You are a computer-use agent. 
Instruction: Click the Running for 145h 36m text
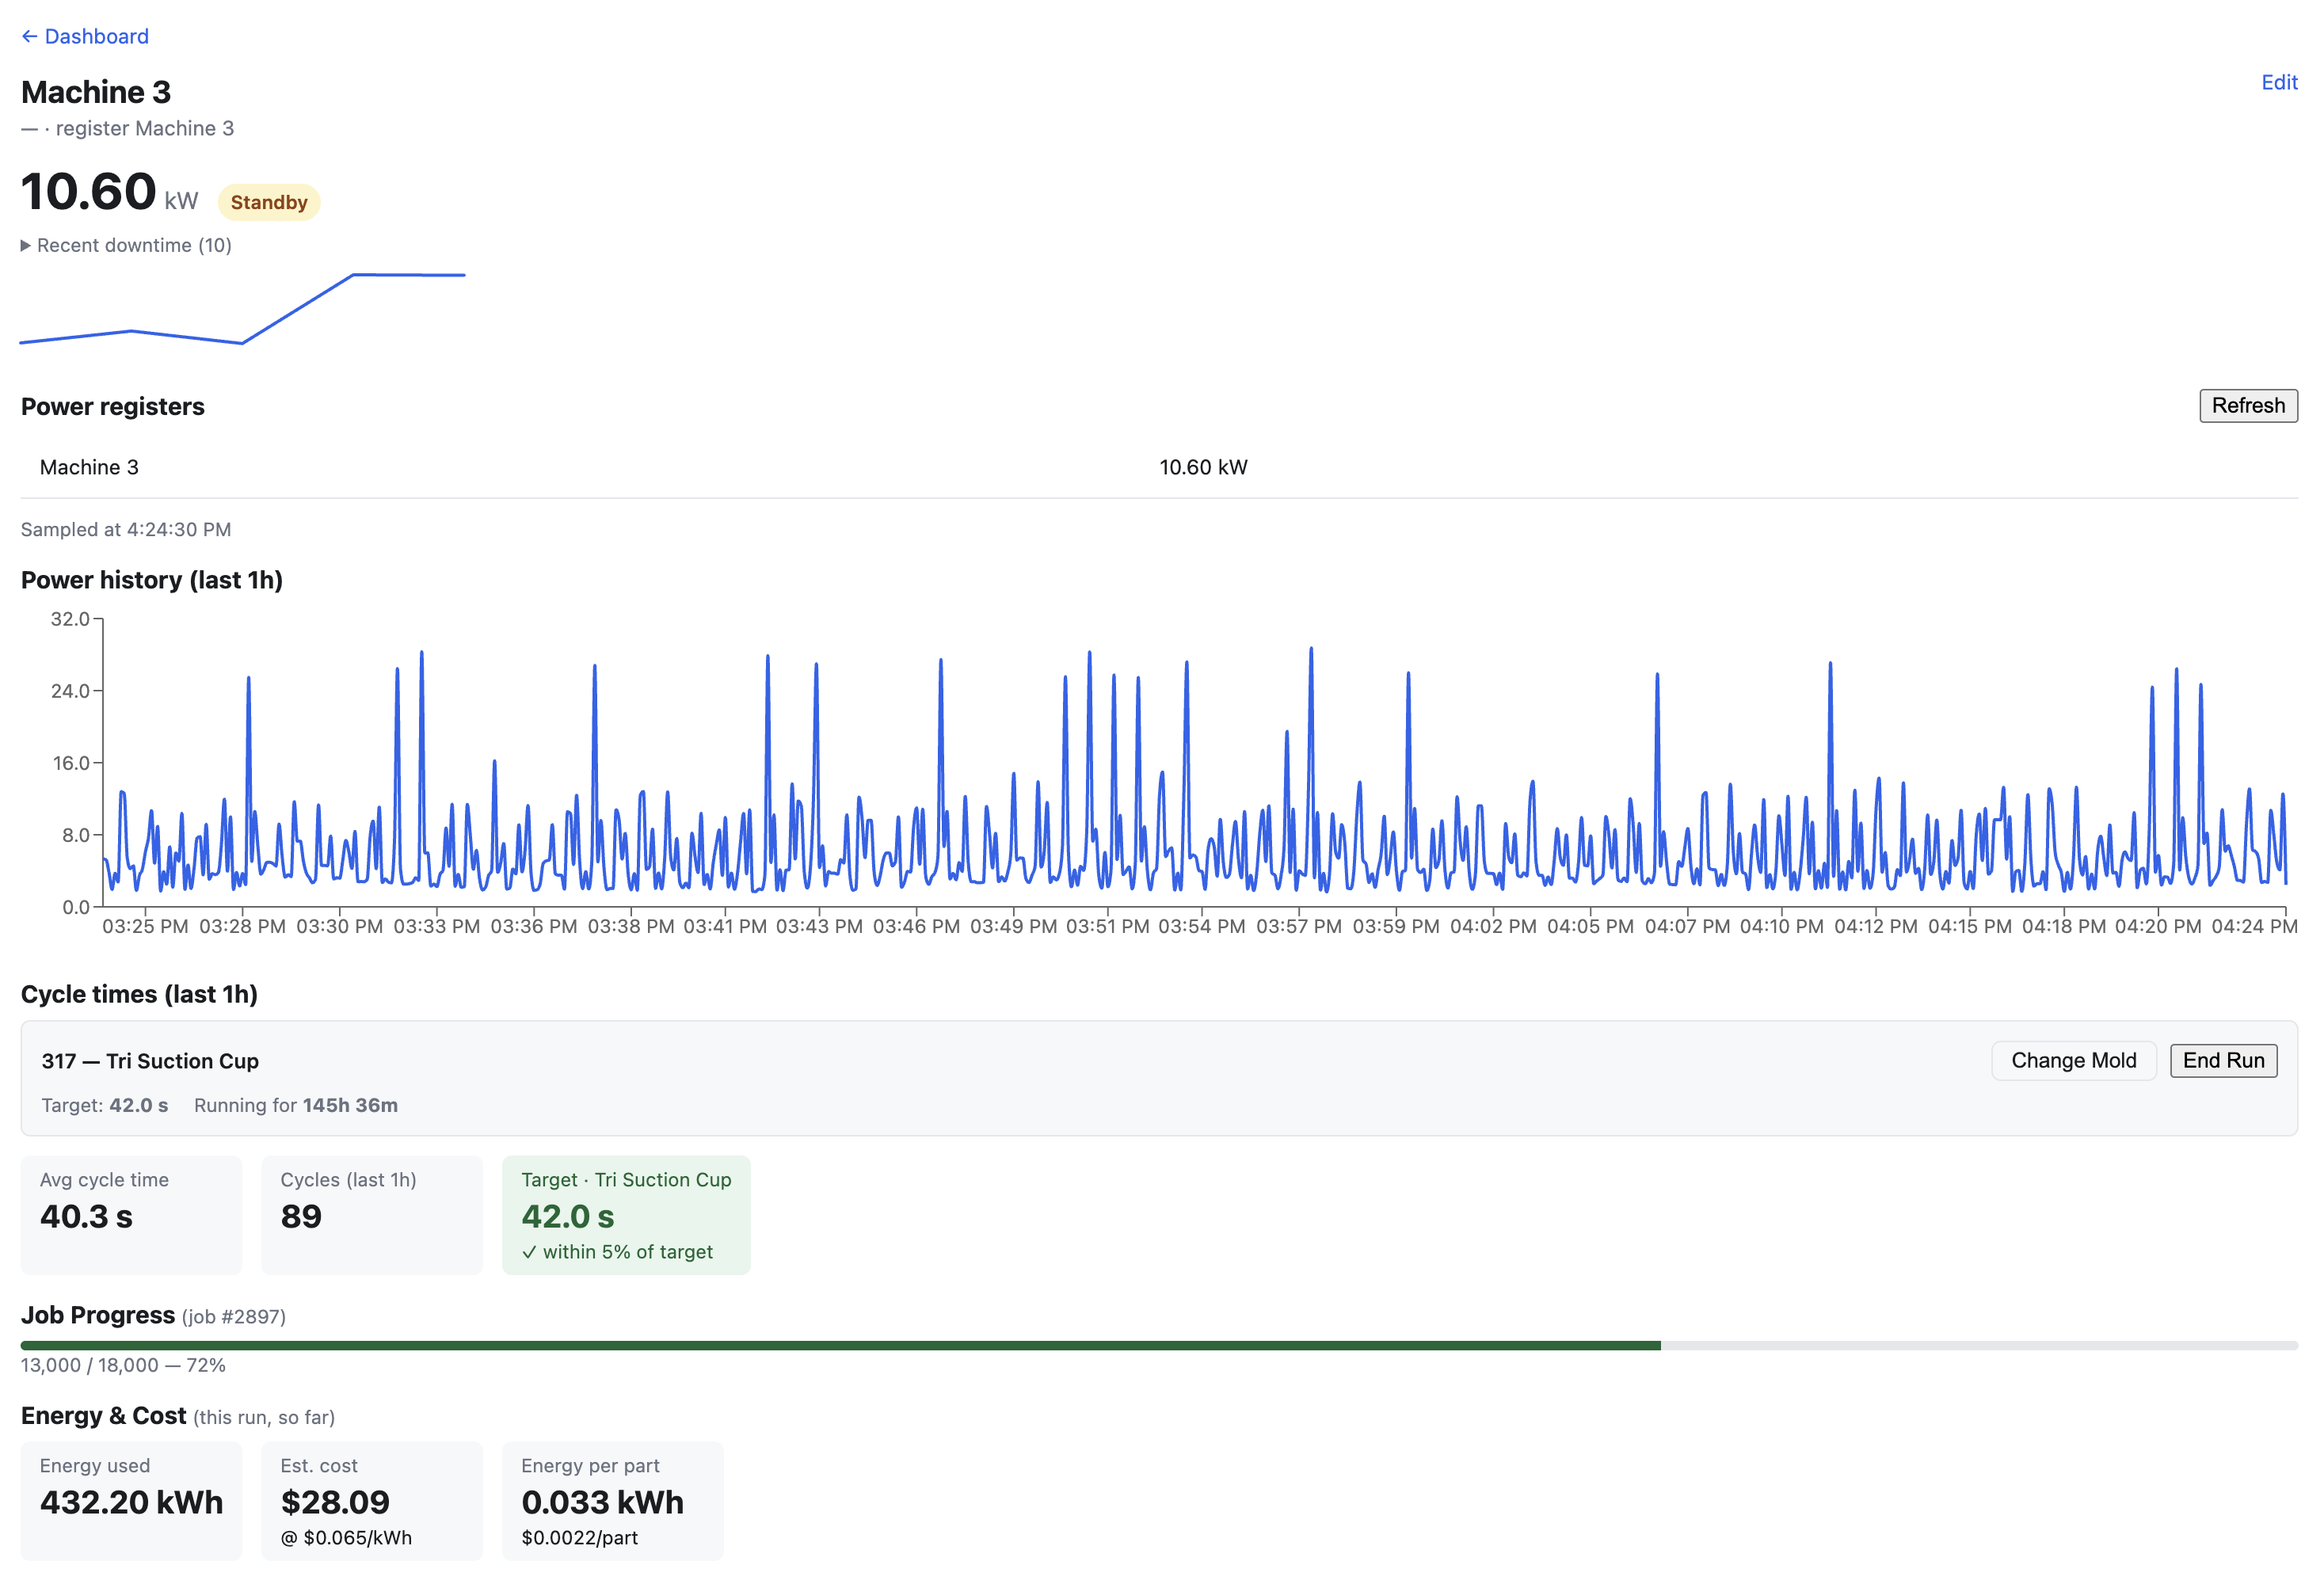(296, 1104)
